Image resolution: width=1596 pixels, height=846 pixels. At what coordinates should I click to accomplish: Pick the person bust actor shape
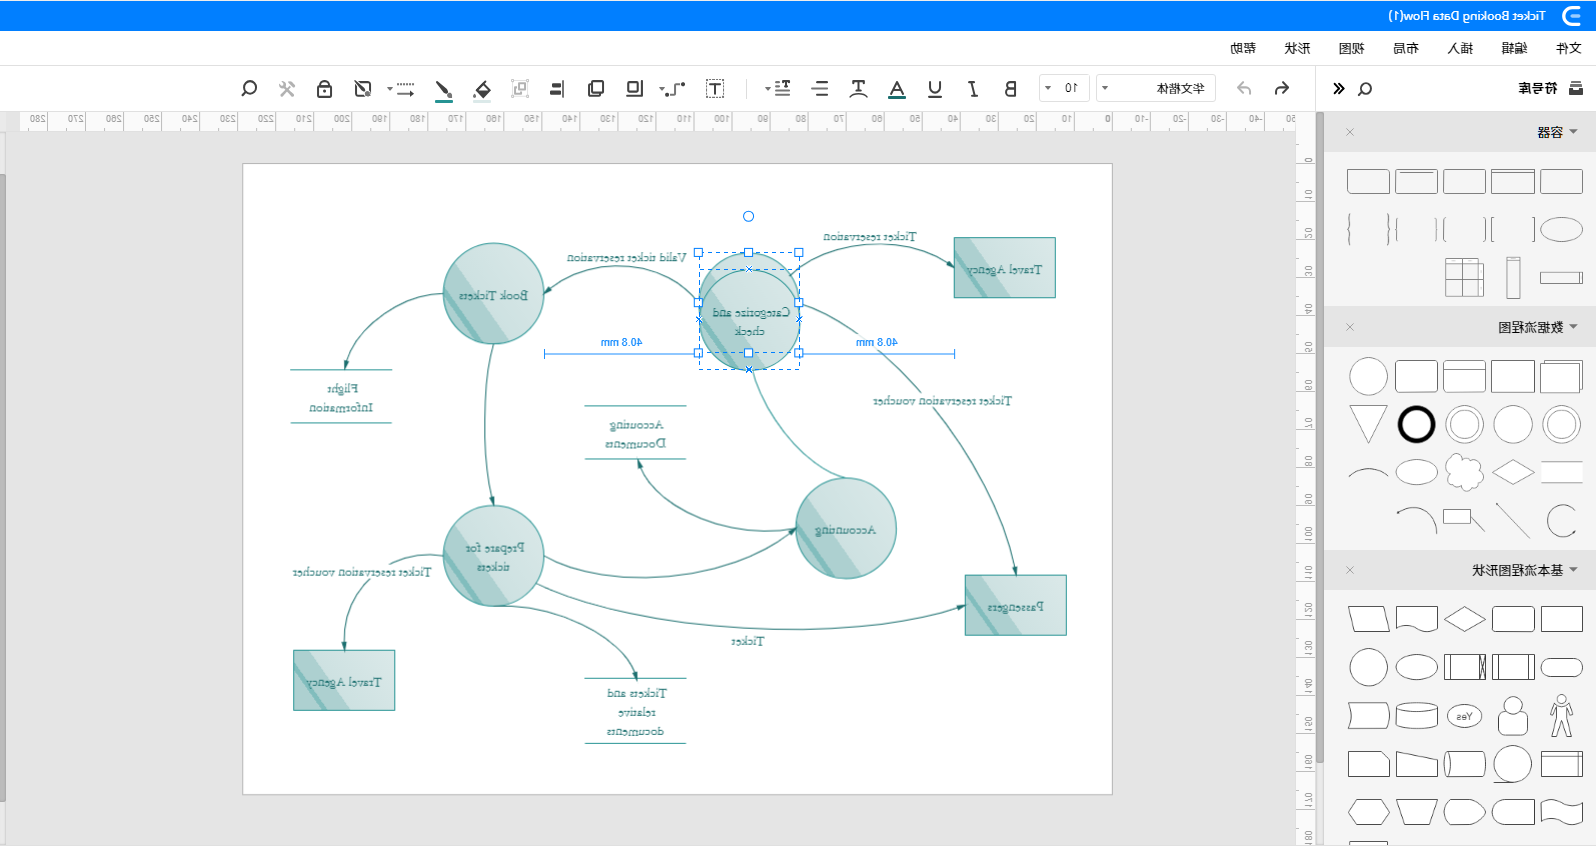(1513, 716)
